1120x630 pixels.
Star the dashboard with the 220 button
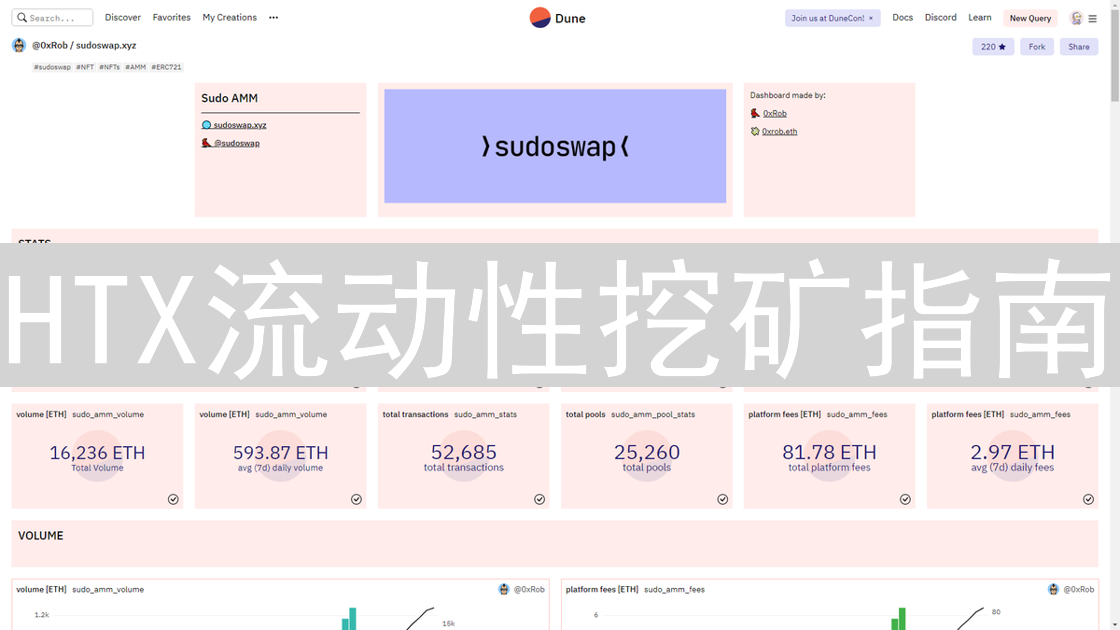pyautogui.click(x=993, y=46)
